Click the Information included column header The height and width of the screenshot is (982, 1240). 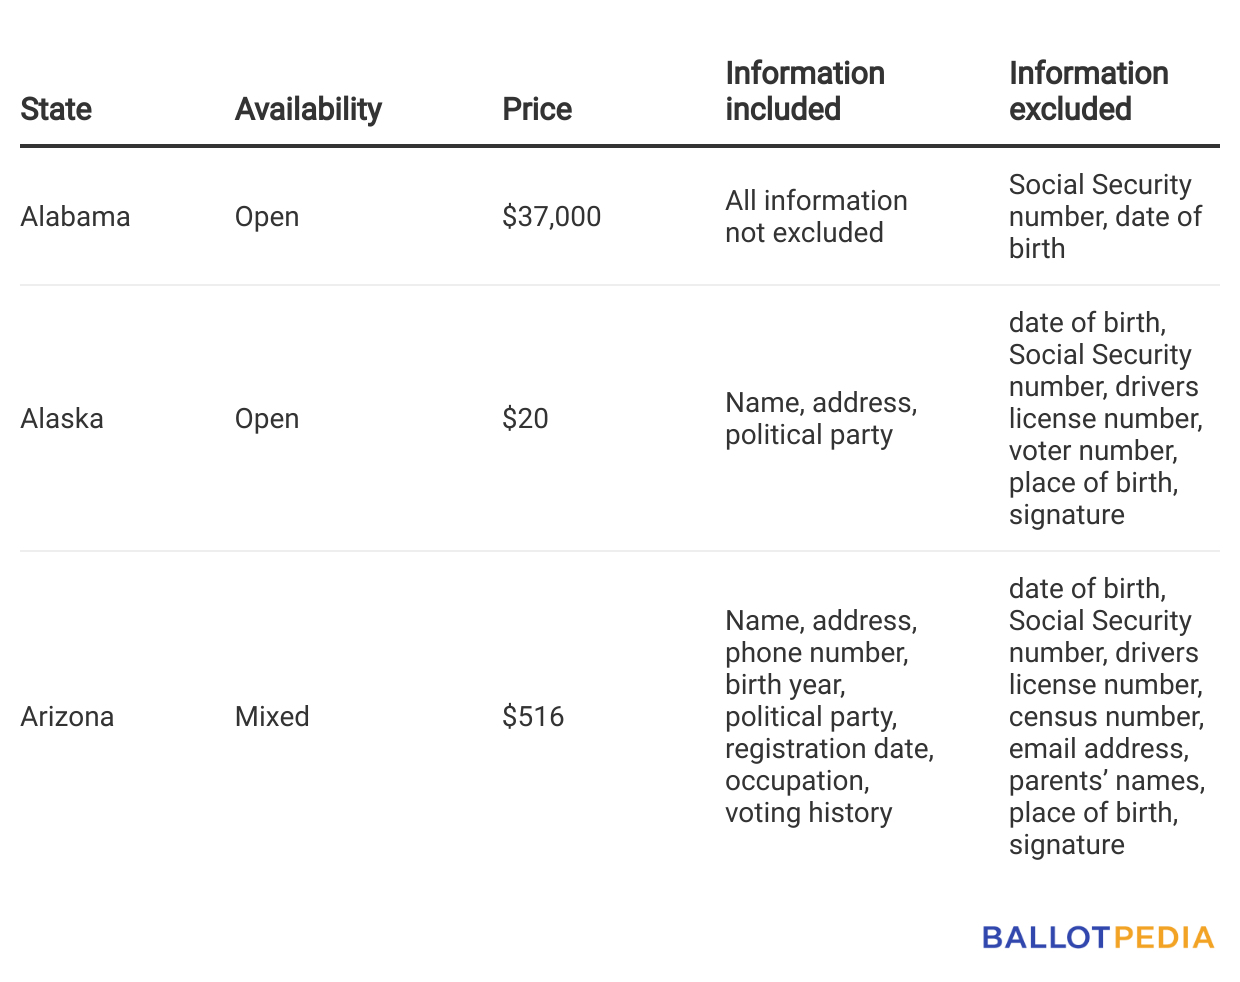pyautogui.click(x=805, y=91)
